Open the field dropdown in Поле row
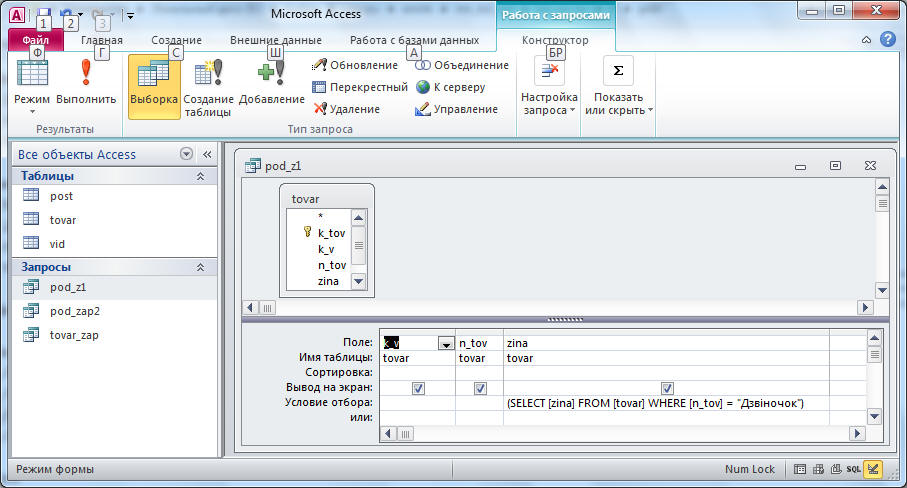Viewport: 907px width, 488px height. [x=445, y=343]
